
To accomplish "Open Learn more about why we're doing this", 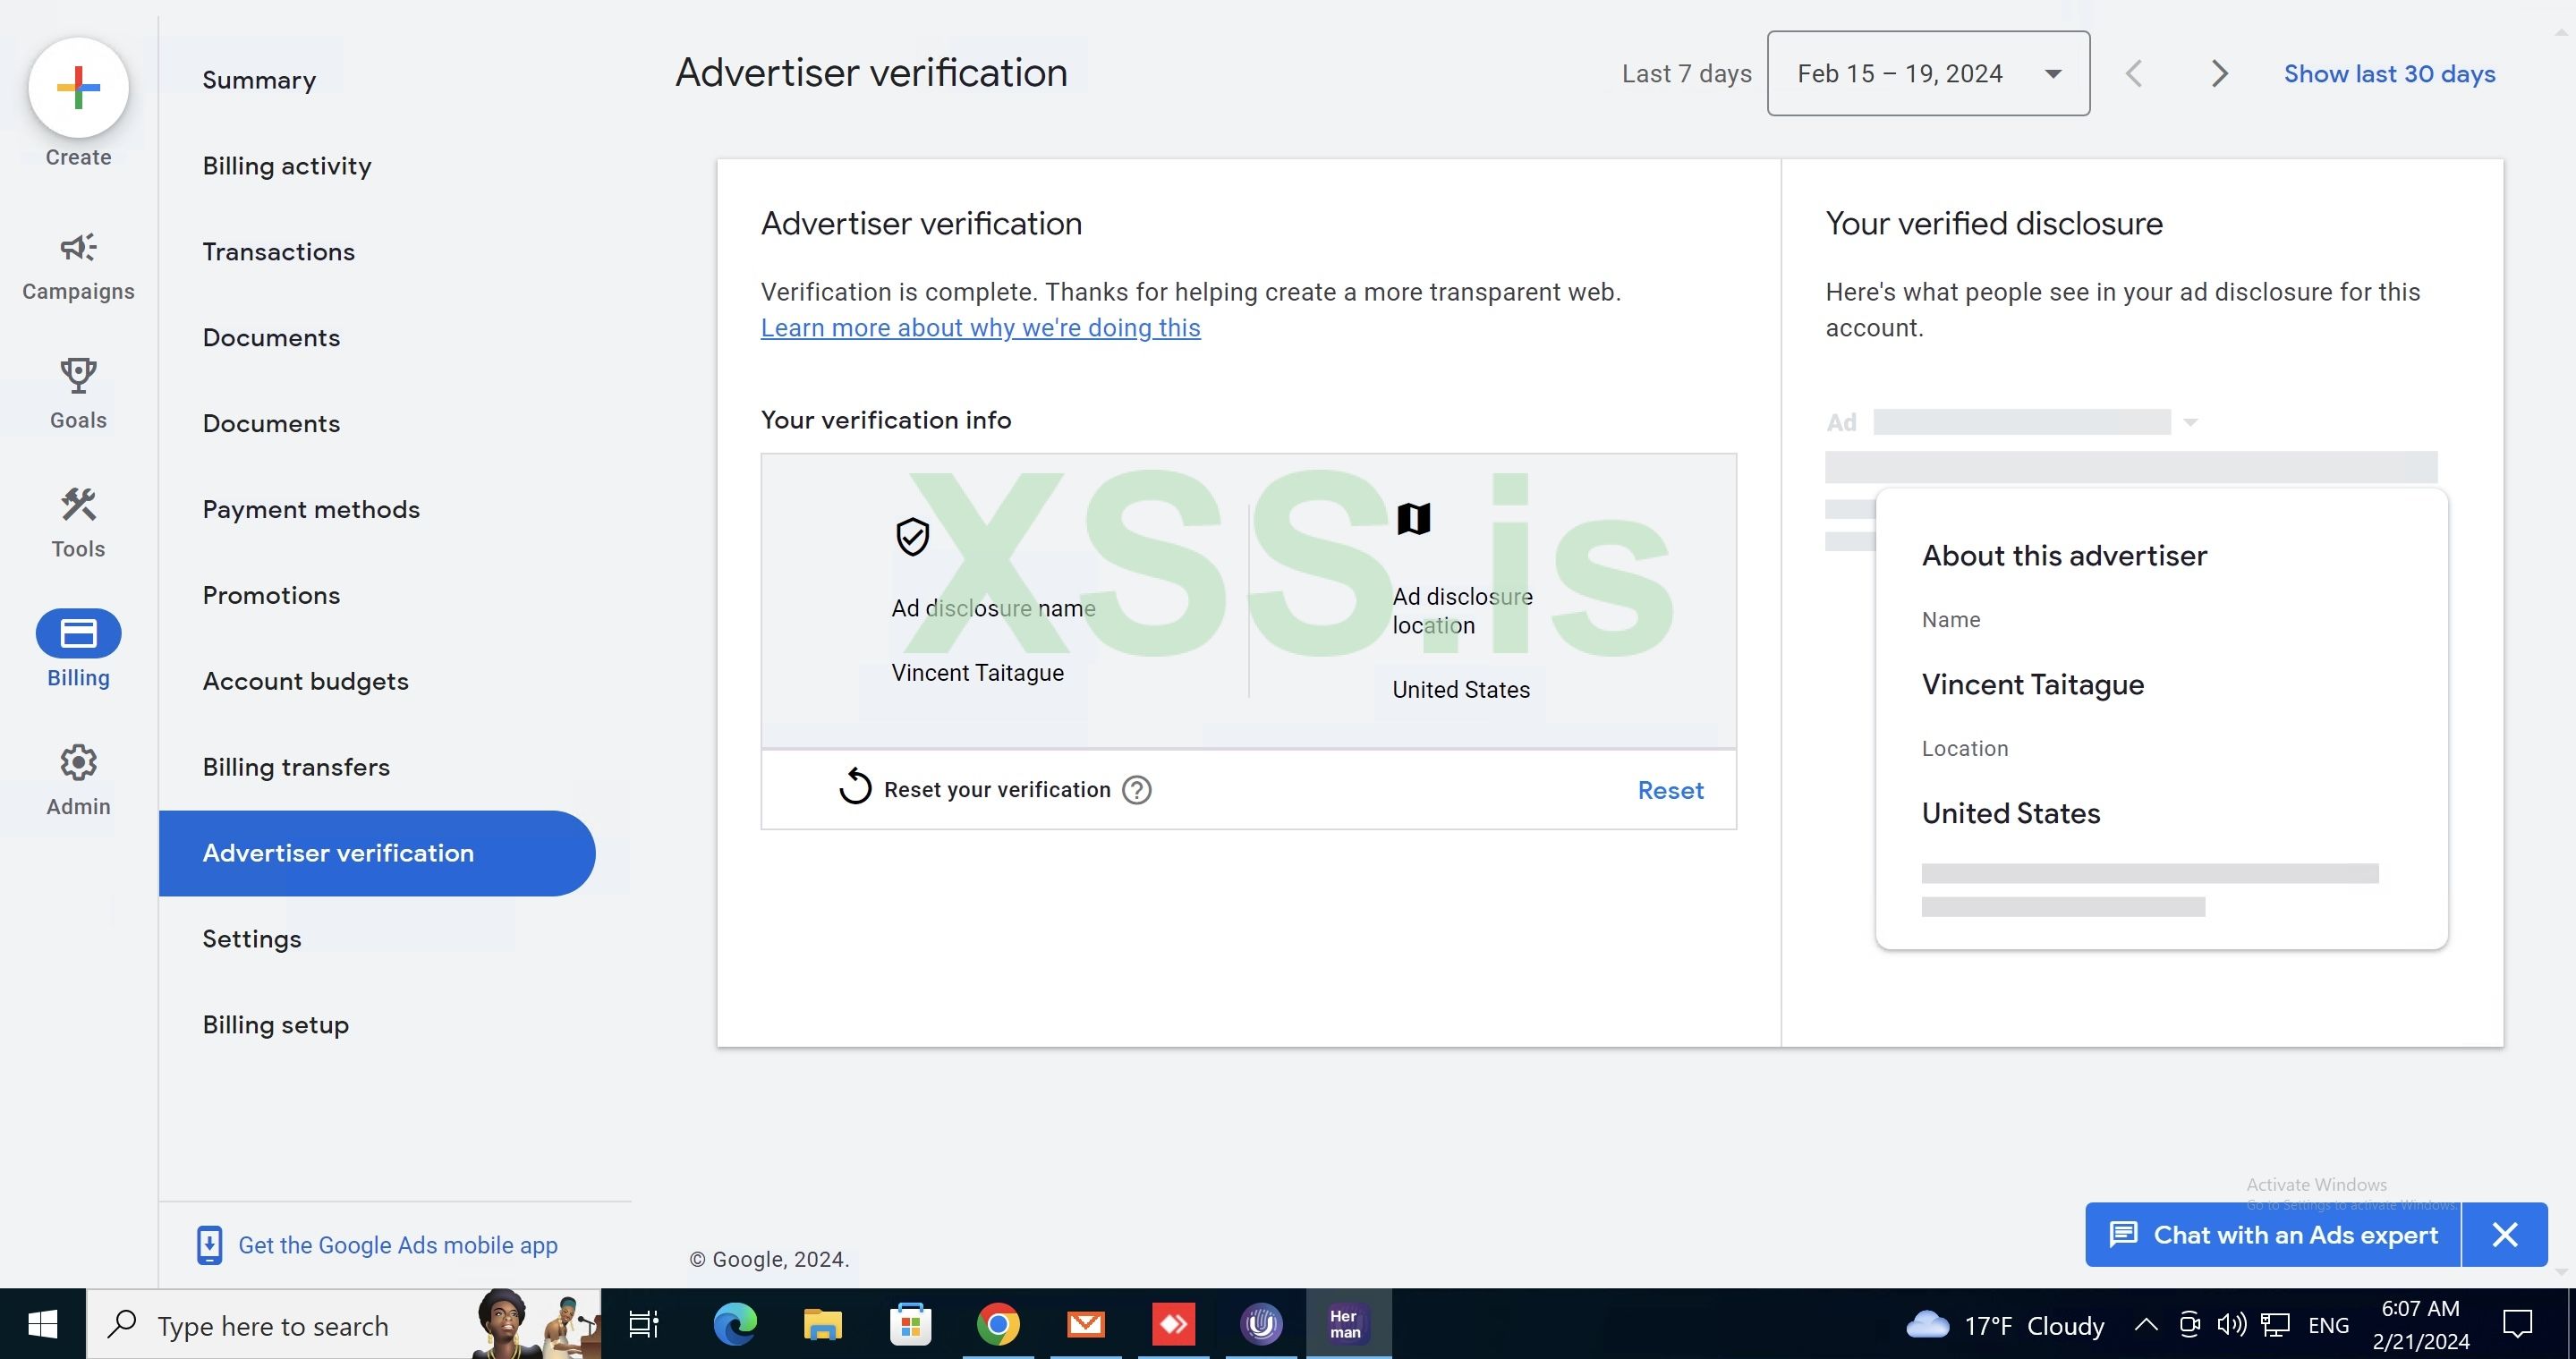I will coord(980,328).
